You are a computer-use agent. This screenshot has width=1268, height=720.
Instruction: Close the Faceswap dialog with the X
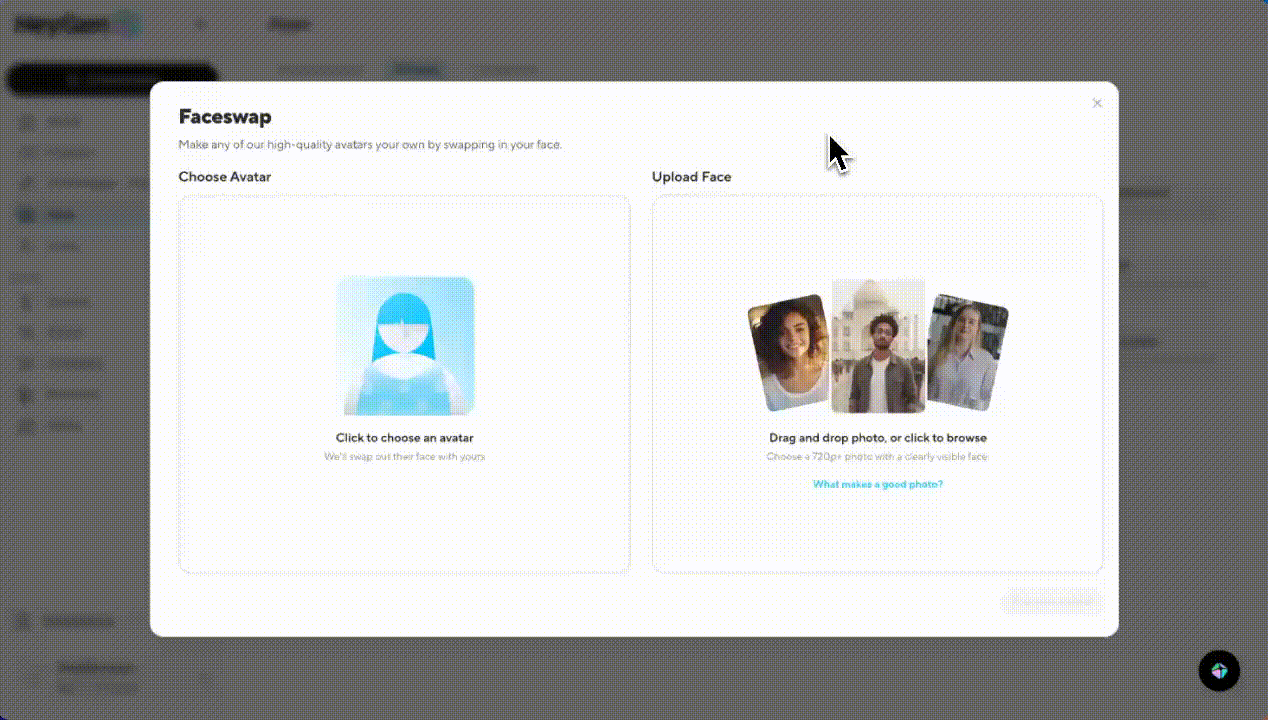pos(1097,104)
